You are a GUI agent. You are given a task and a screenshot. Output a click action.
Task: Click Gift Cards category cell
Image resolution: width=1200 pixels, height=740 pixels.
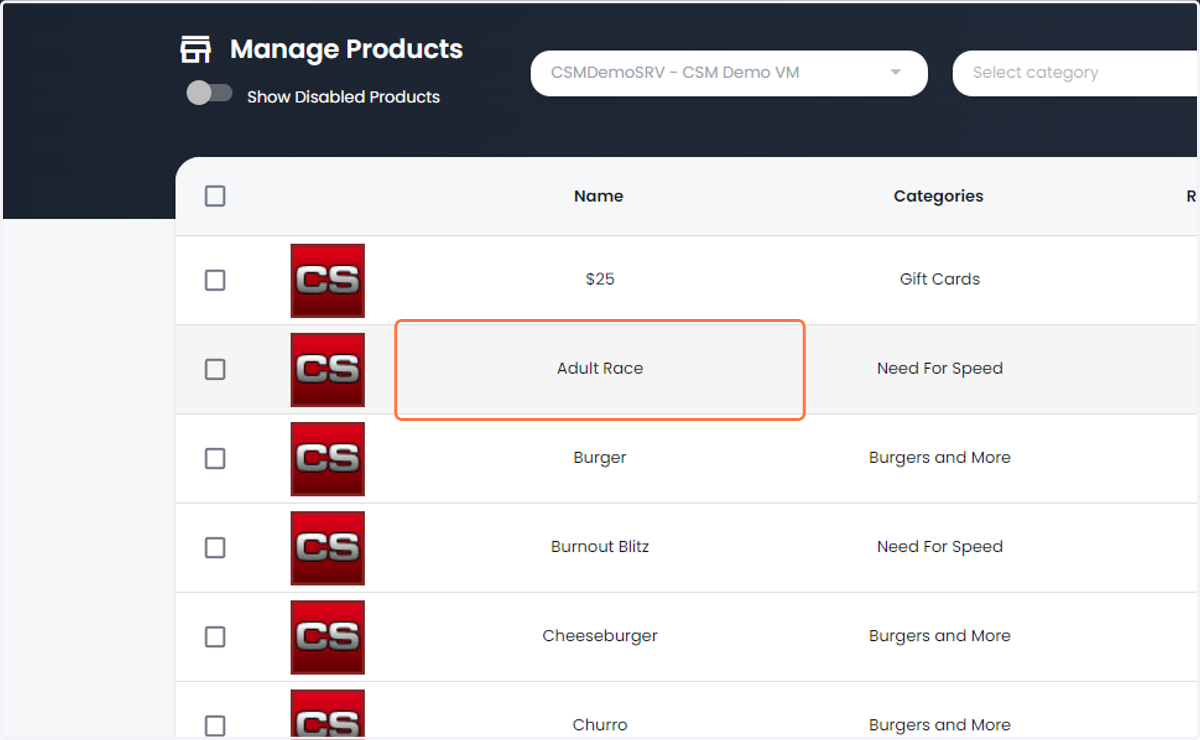(x=940, y=279)
